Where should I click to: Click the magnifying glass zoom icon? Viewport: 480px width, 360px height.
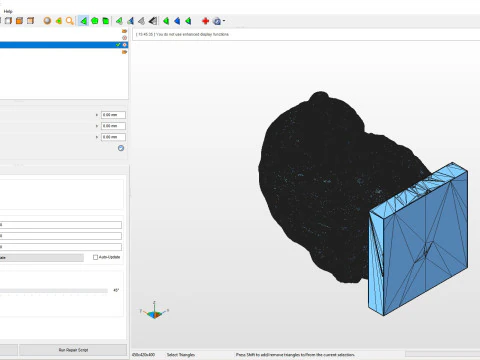(69, 21)
